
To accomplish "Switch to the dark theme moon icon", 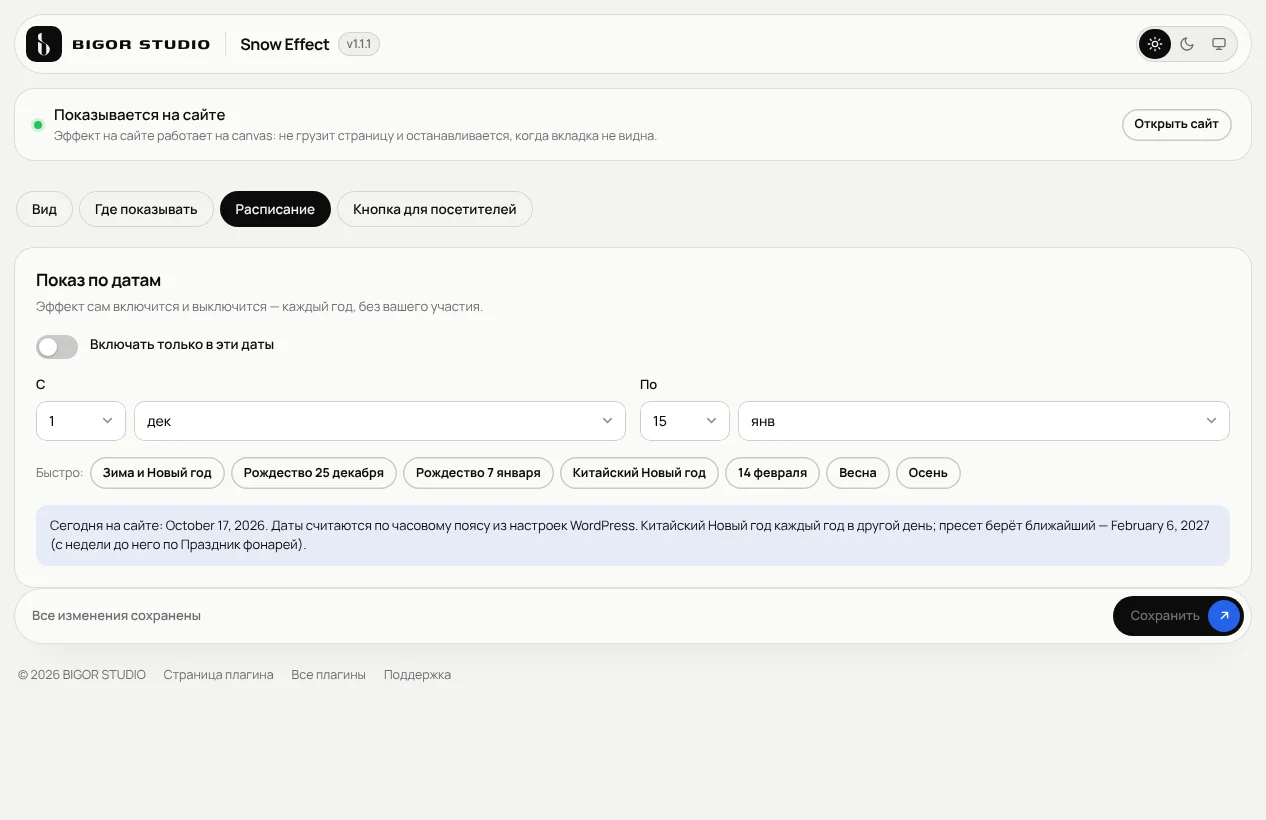I will (x=1187, y=44).
